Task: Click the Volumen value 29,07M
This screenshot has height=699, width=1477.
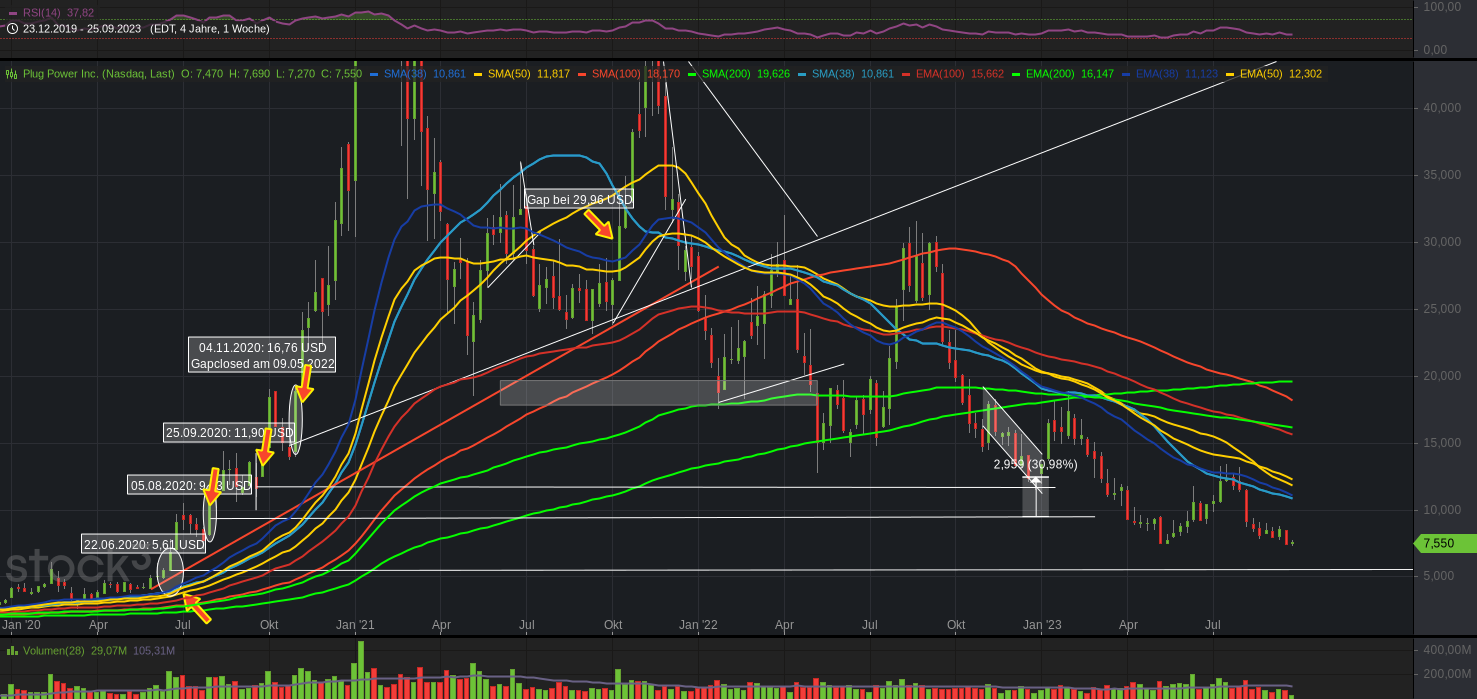Action: pos(109,651)
